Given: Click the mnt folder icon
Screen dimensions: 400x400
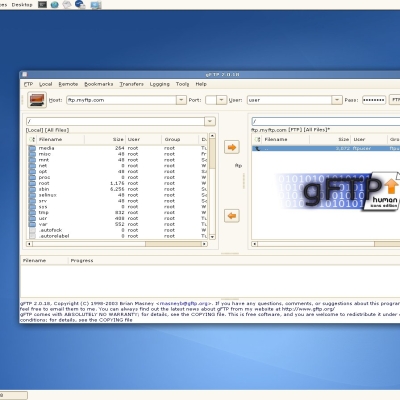Looking at the screenshot, I should tap(32, 160).
